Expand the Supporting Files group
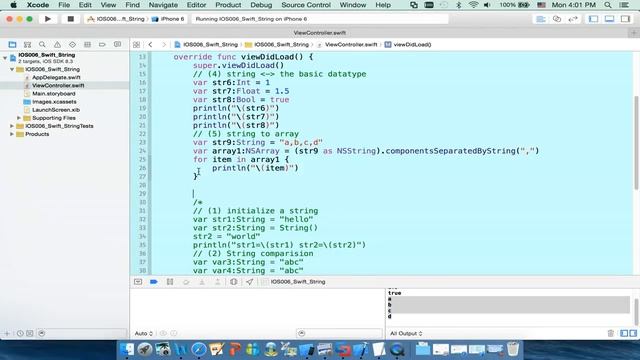The height and width of the screenshot is (360, 640). point(19,118)
